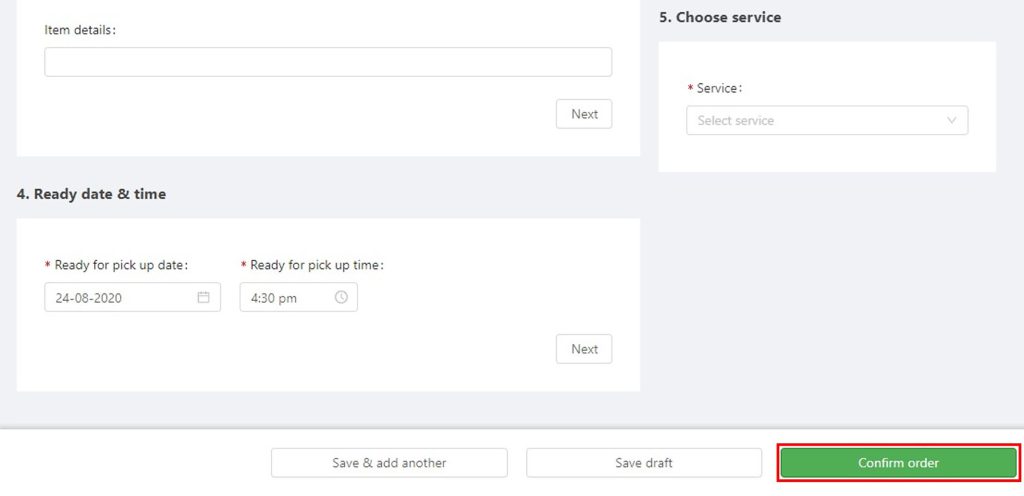Click the 'Ready for pick up date:' label
This screenshot has width=1024, height=496.
[x=121, y=265]
